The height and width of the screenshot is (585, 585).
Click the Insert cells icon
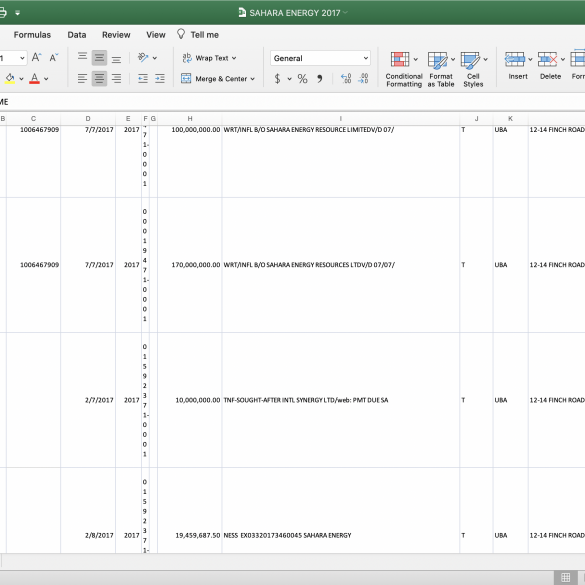tap(515, 59)
